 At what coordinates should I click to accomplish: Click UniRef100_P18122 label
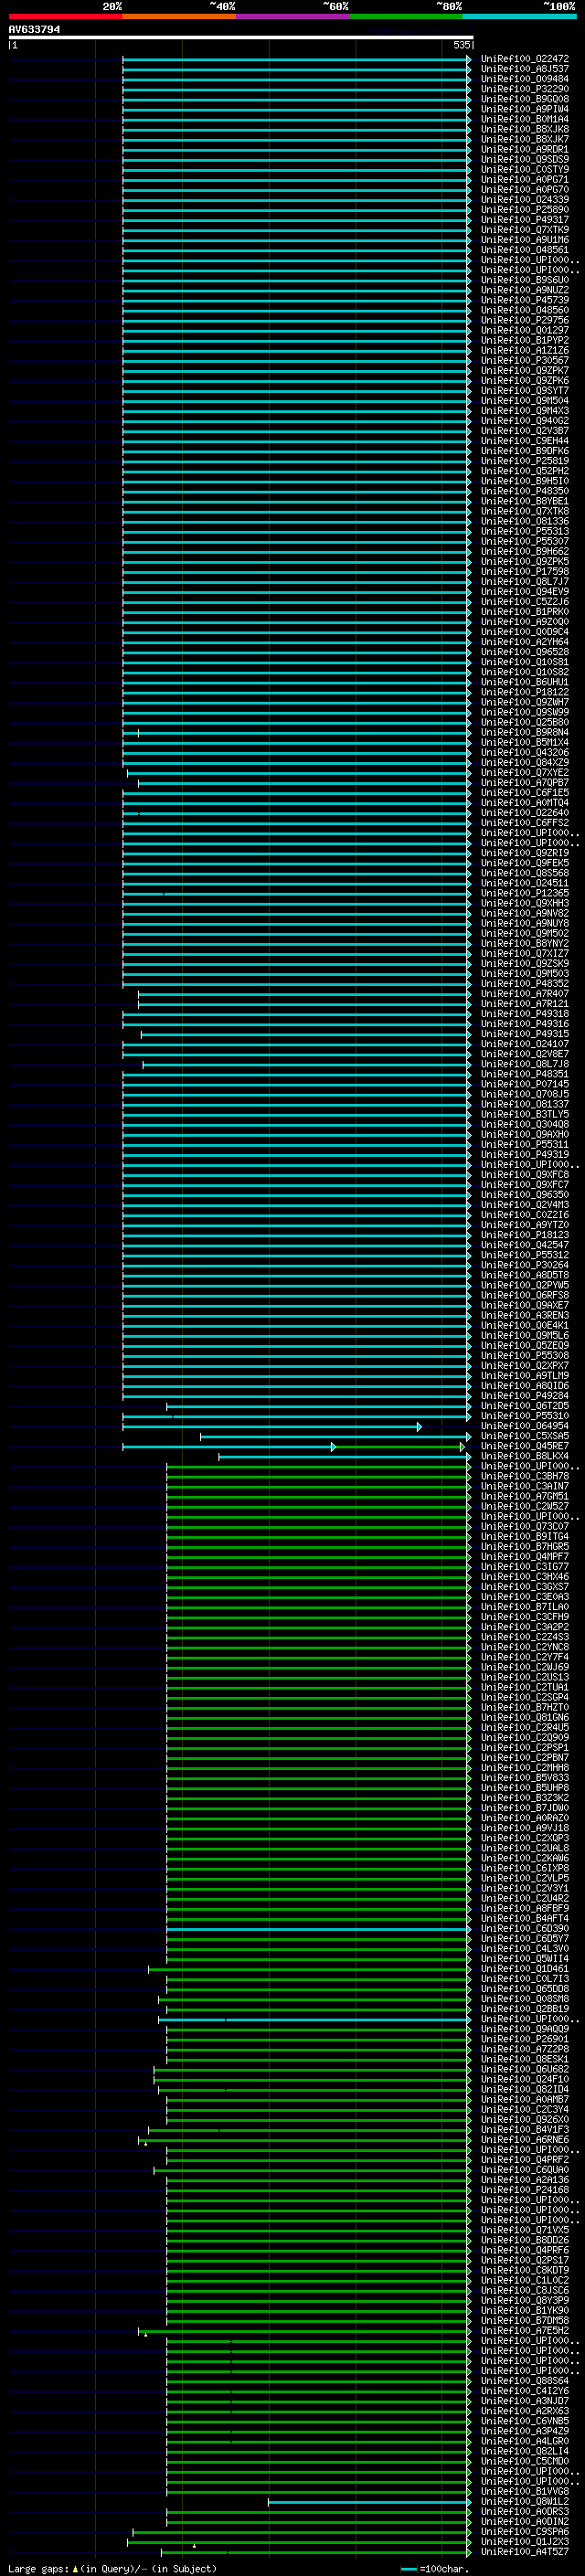click(x=524, y=692)
